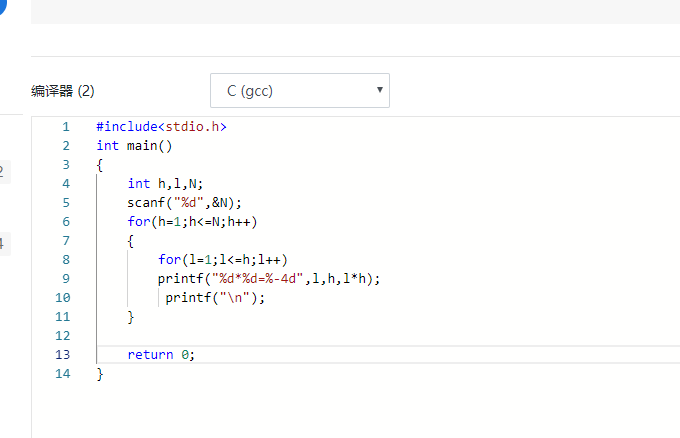This screenshot has width=680, height=438.
Task: Click line number 9 in the gutter
Action: pyautogui.click(x=66, y=279)
